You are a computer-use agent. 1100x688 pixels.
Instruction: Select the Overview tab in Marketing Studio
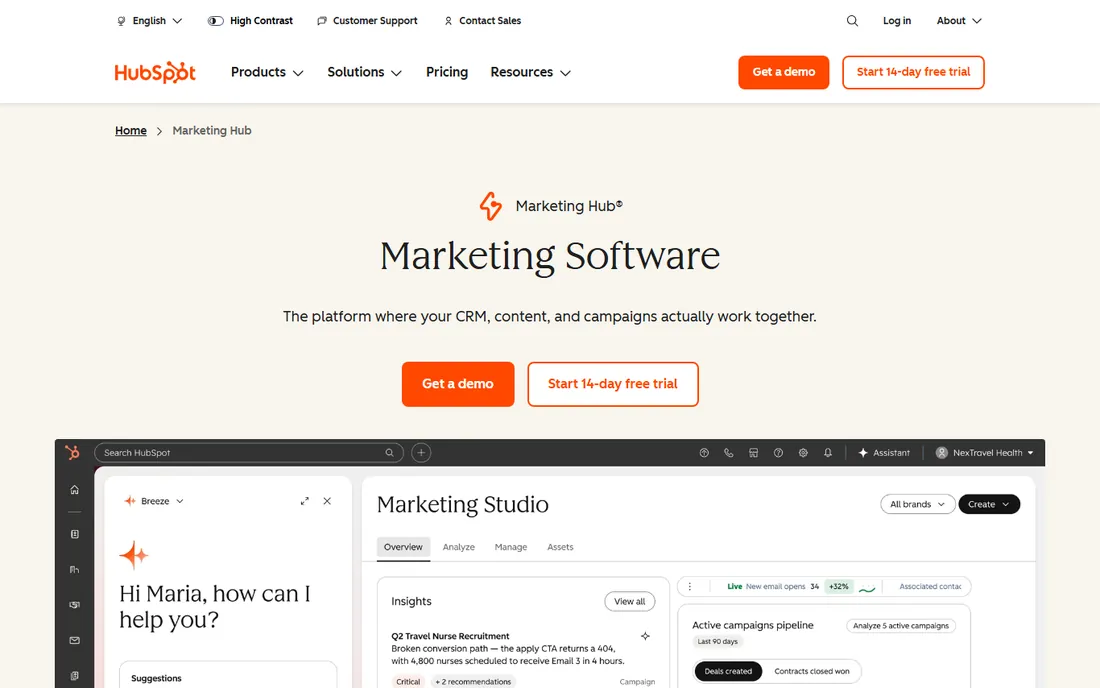click(403, 547)
